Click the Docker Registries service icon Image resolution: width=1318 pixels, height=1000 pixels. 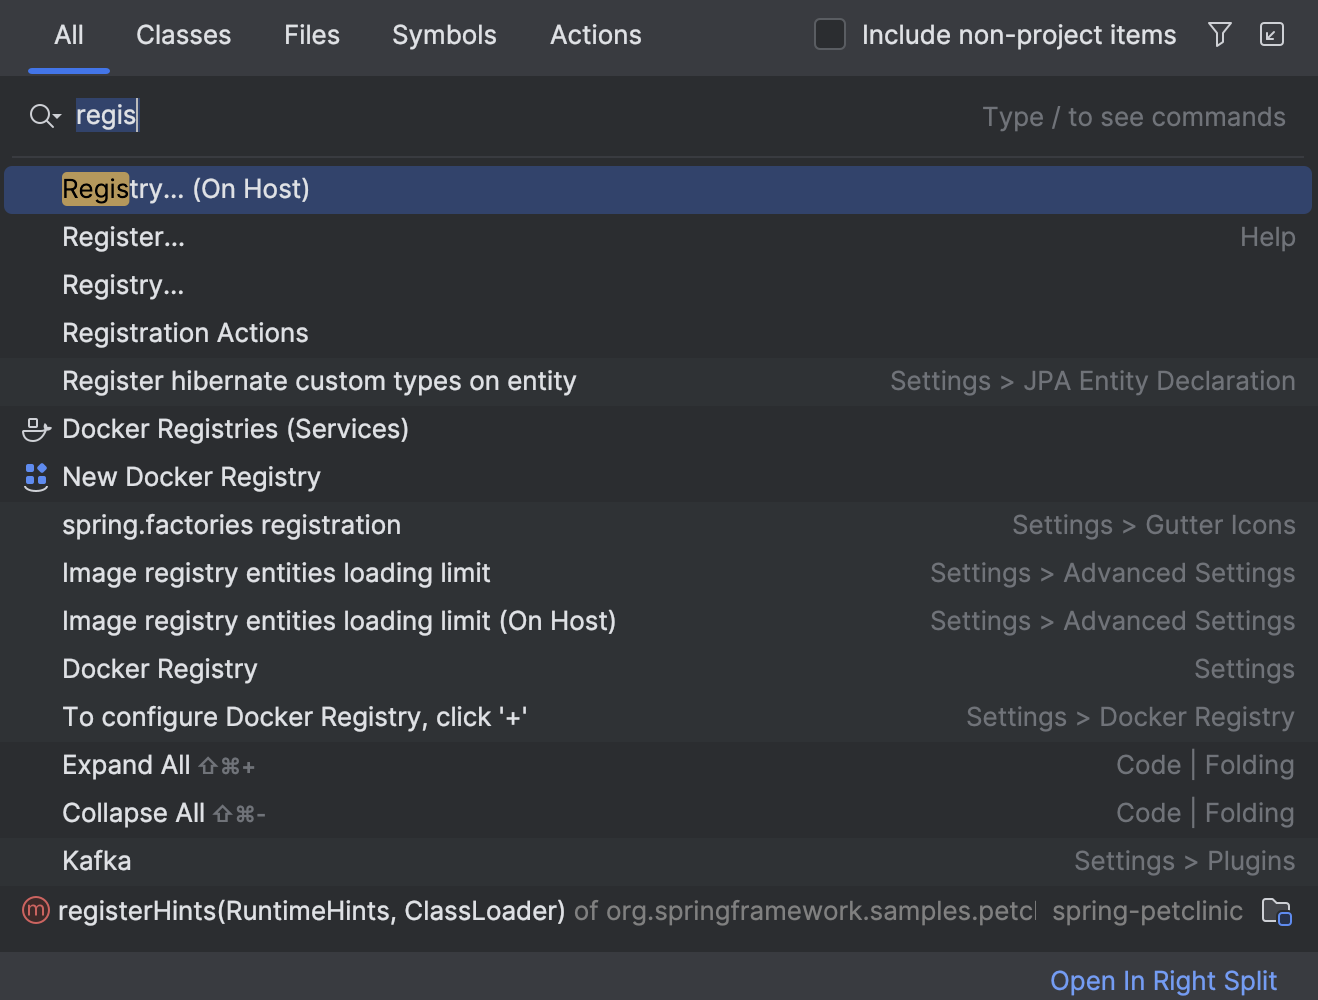click(36, 429)
